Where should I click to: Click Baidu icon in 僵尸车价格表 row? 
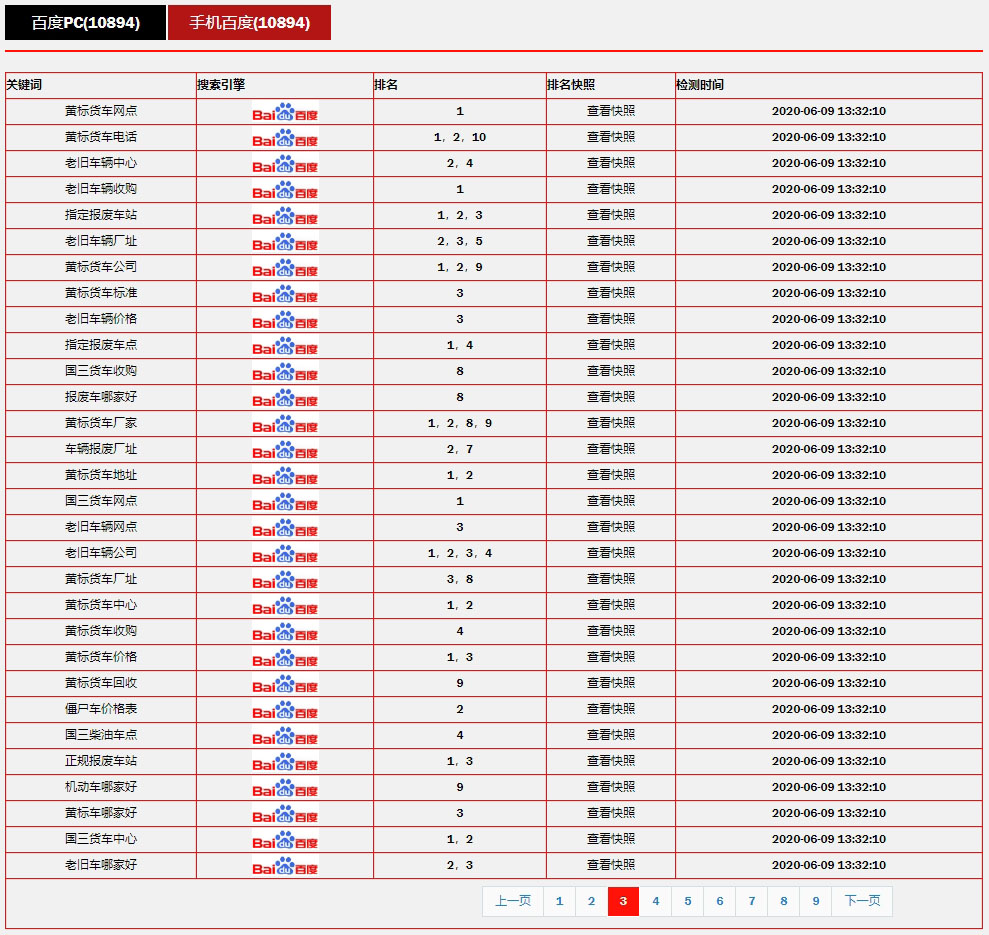[285, 710]
